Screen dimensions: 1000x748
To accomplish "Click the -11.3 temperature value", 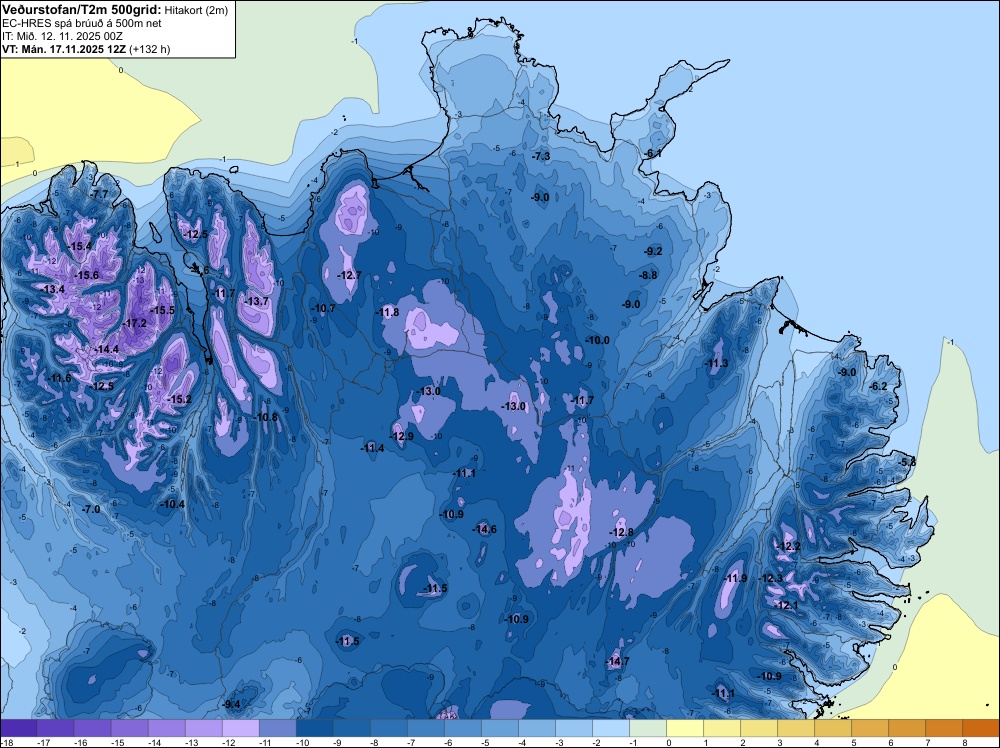I will tap(716, 363).
